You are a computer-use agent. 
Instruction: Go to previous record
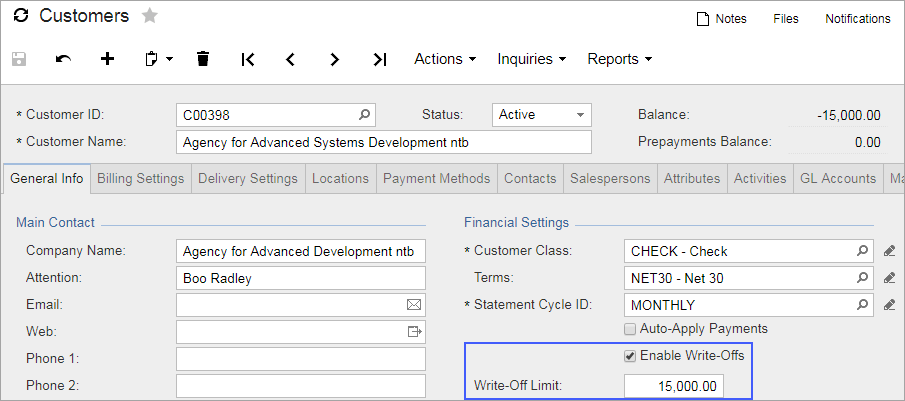pos(290,59)
